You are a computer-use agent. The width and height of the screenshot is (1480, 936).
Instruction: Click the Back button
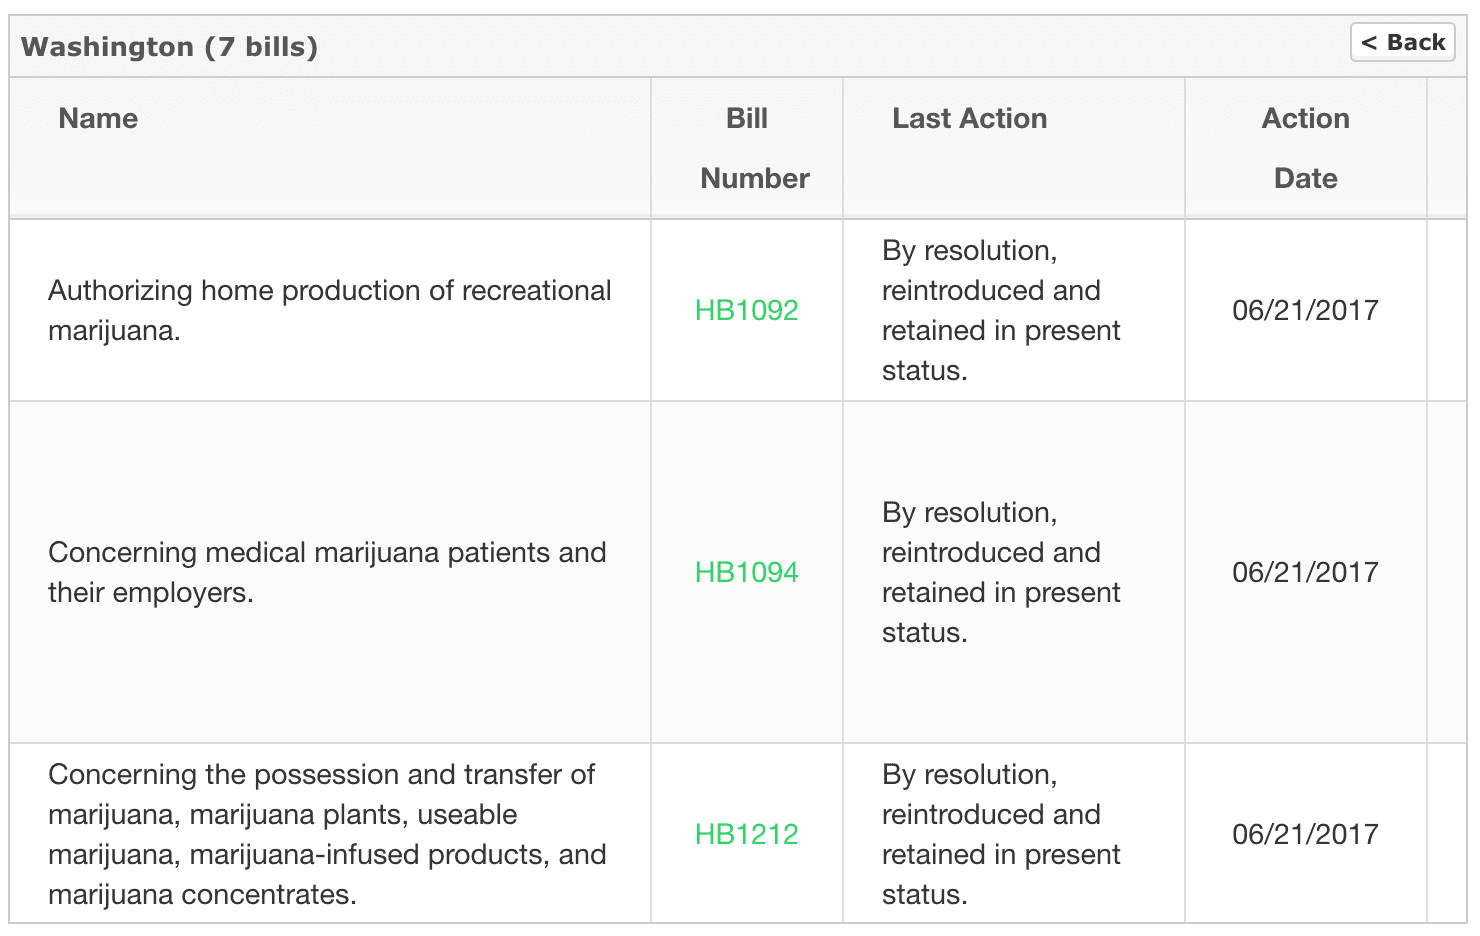[1402, 43]
